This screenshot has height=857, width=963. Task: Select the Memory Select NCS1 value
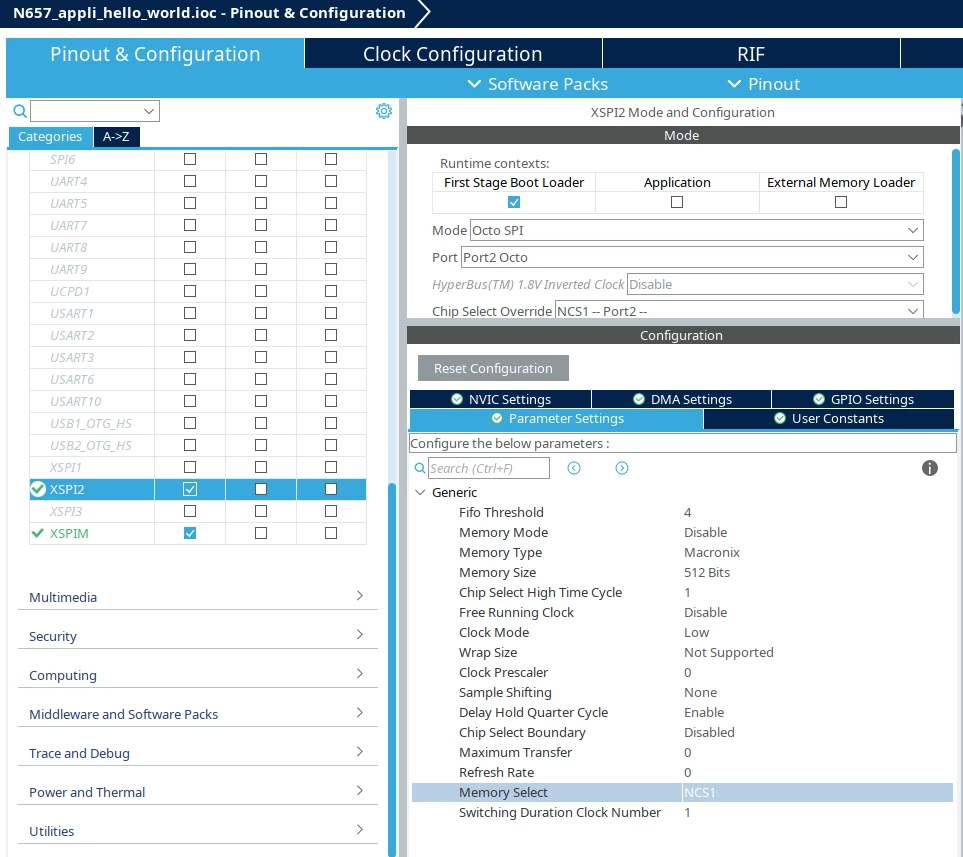click(700, 792)
